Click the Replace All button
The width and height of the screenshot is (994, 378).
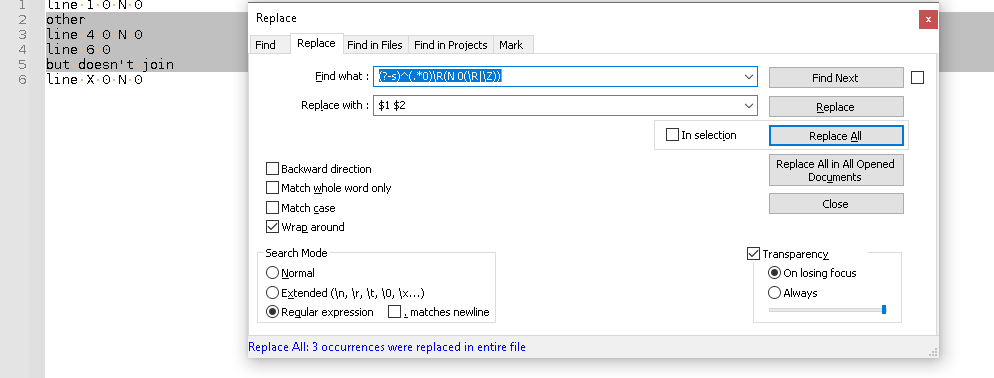pos(836,136)
